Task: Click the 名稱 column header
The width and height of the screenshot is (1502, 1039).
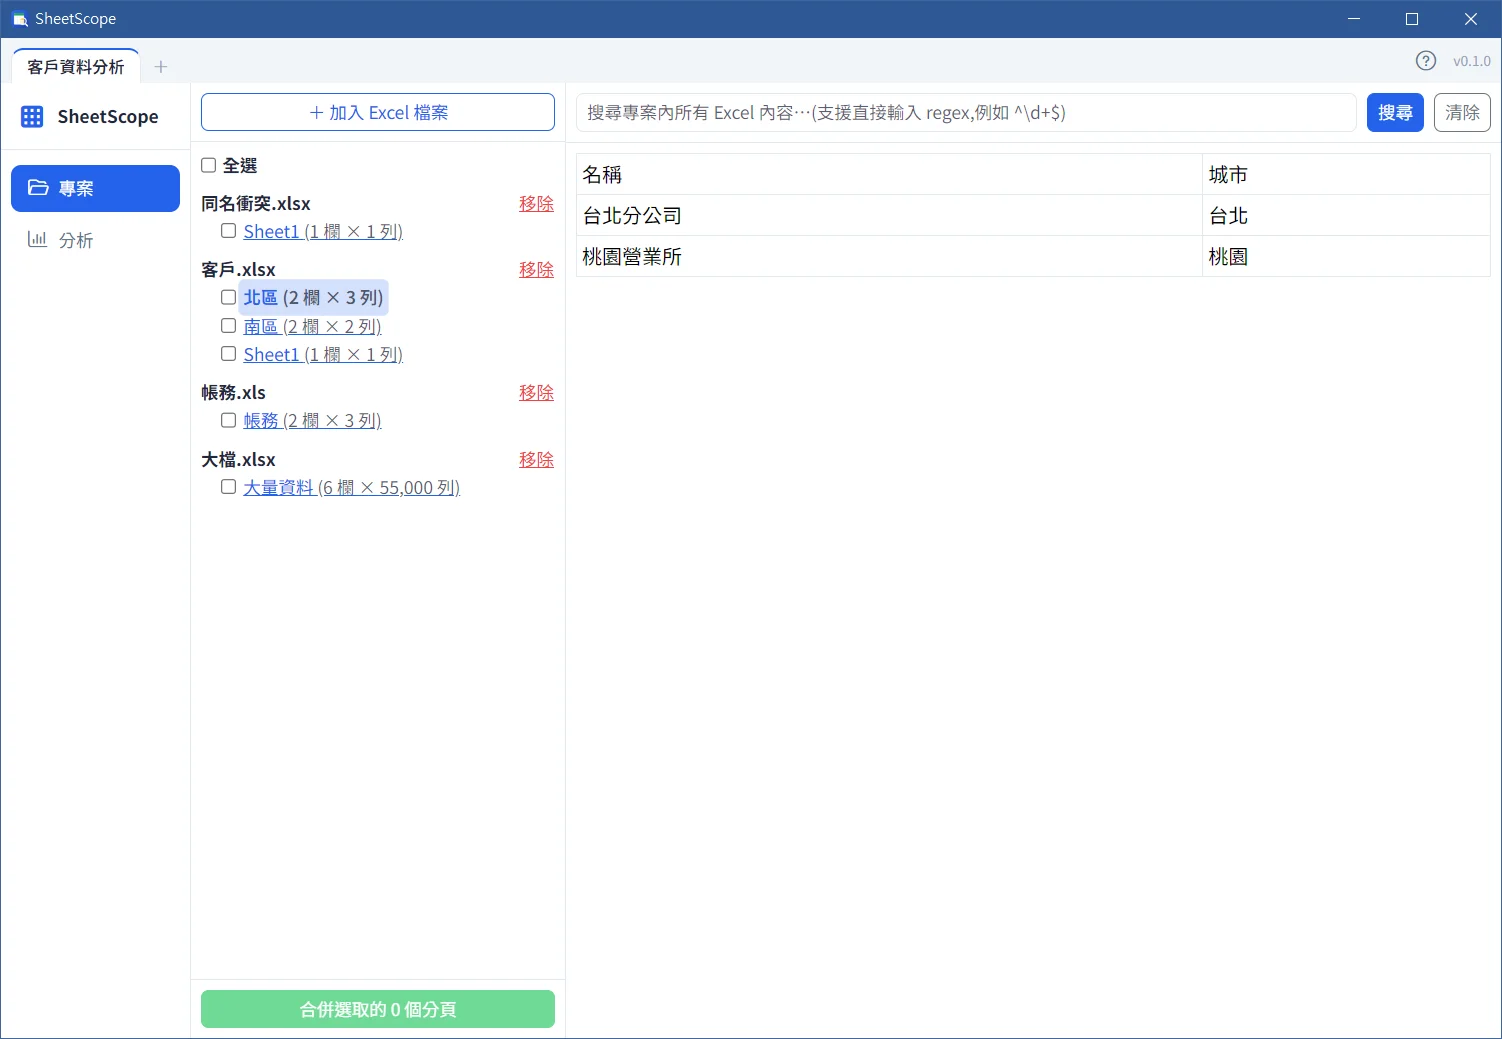Action: [889, 174]
